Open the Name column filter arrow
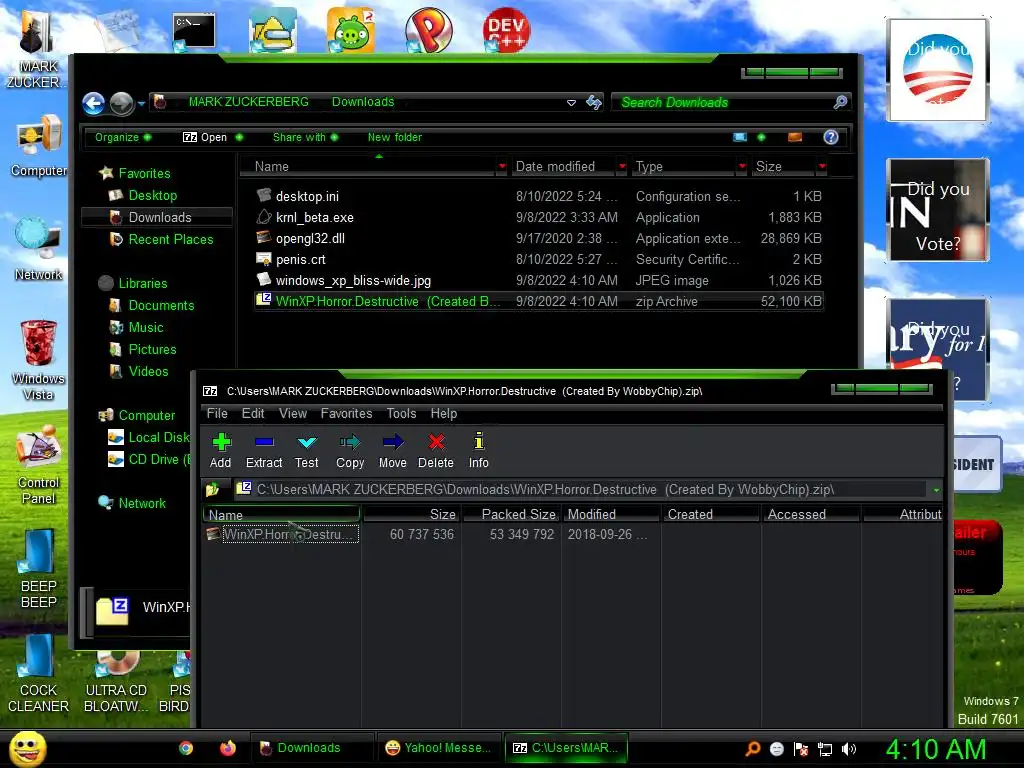This screenshot has height=768, width=1024. tap(502, 167)
